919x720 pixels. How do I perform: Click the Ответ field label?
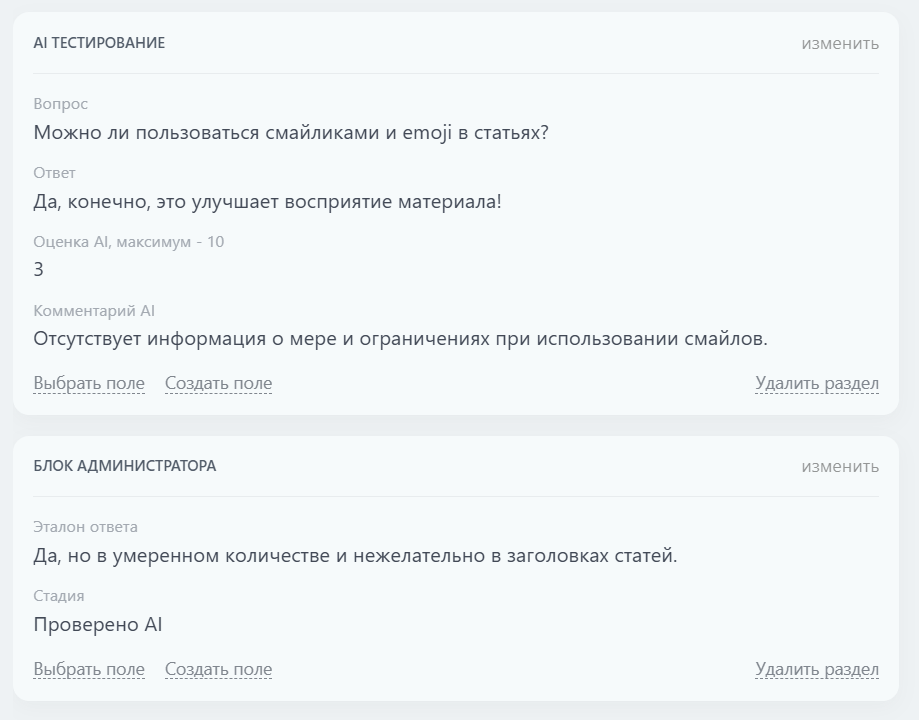[52, 173]
